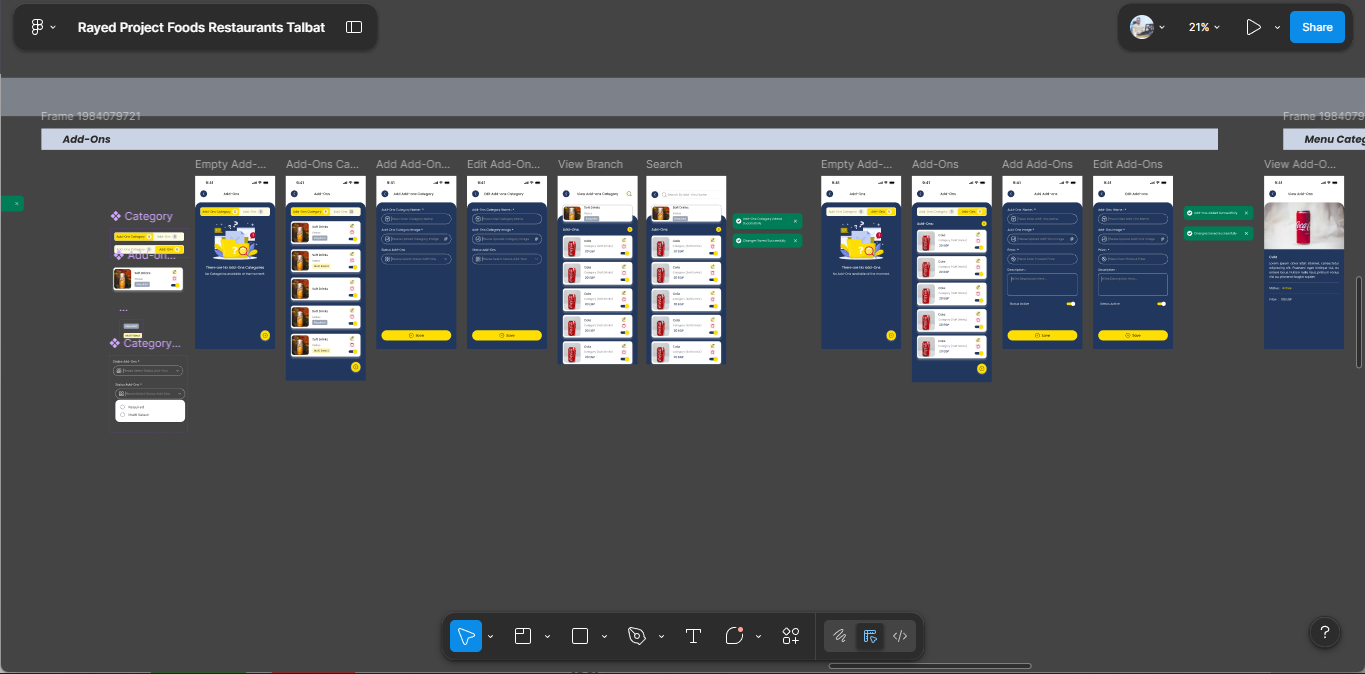Click the Share button
The height and width of the screenshot is (674, 1365).
pyautogui.click(x=1317, y=27)
